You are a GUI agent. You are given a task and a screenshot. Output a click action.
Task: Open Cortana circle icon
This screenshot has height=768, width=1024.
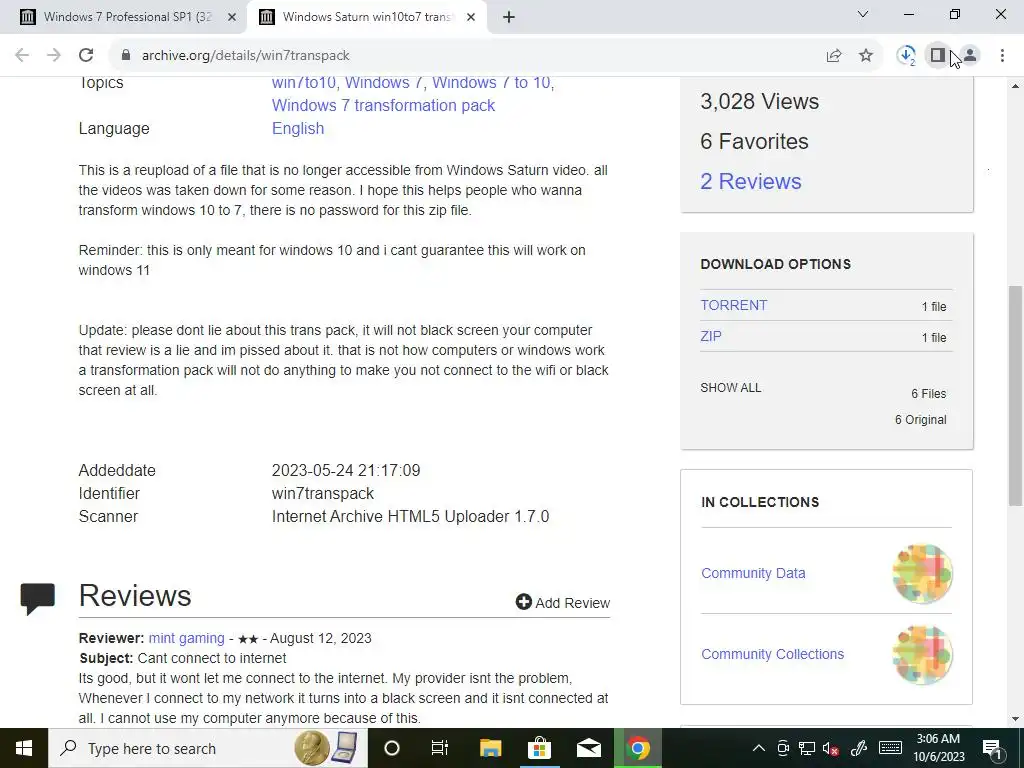click(392, 748)
